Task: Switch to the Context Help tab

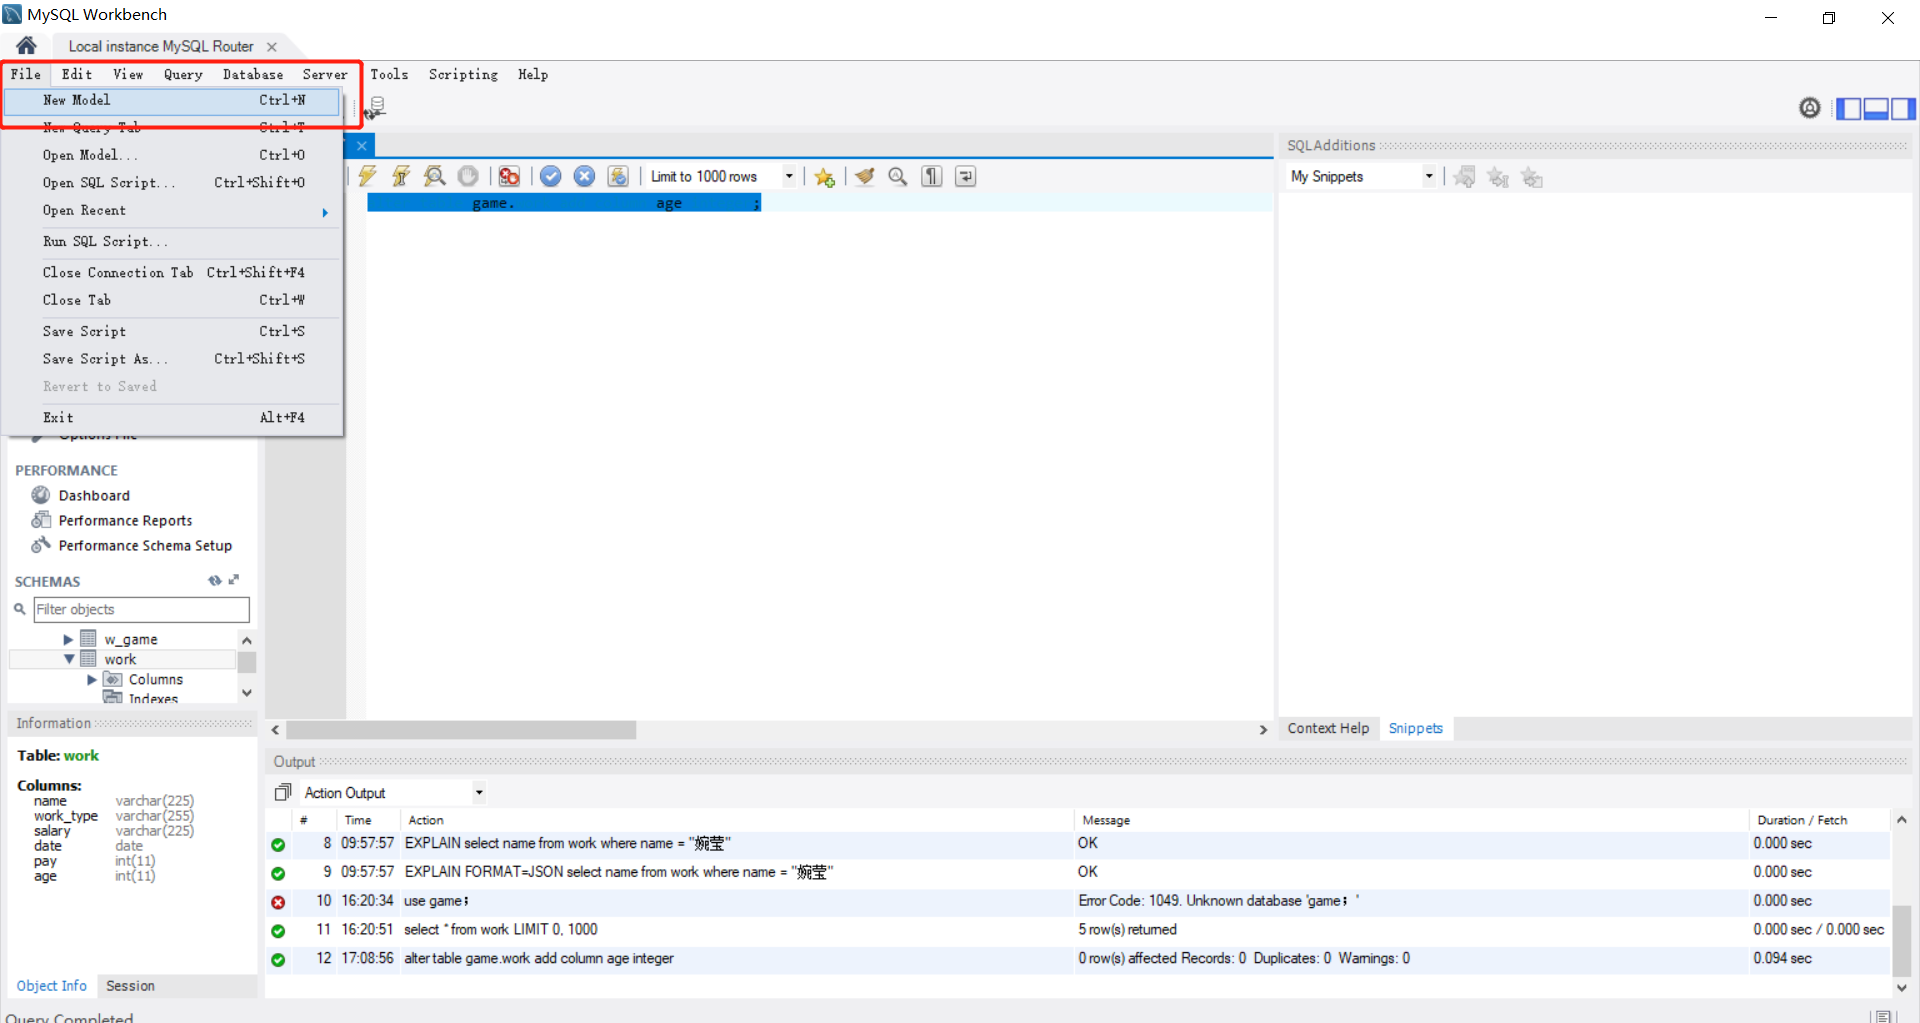Action: [1328, 728]
